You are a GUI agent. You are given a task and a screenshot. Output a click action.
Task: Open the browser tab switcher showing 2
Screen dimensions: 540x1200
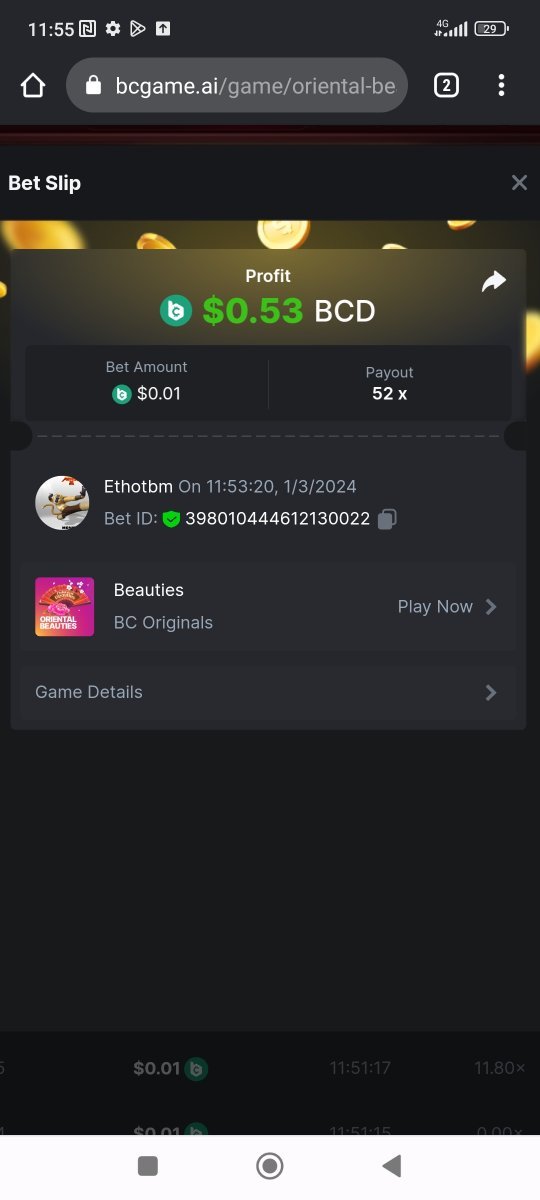(446, 86)
